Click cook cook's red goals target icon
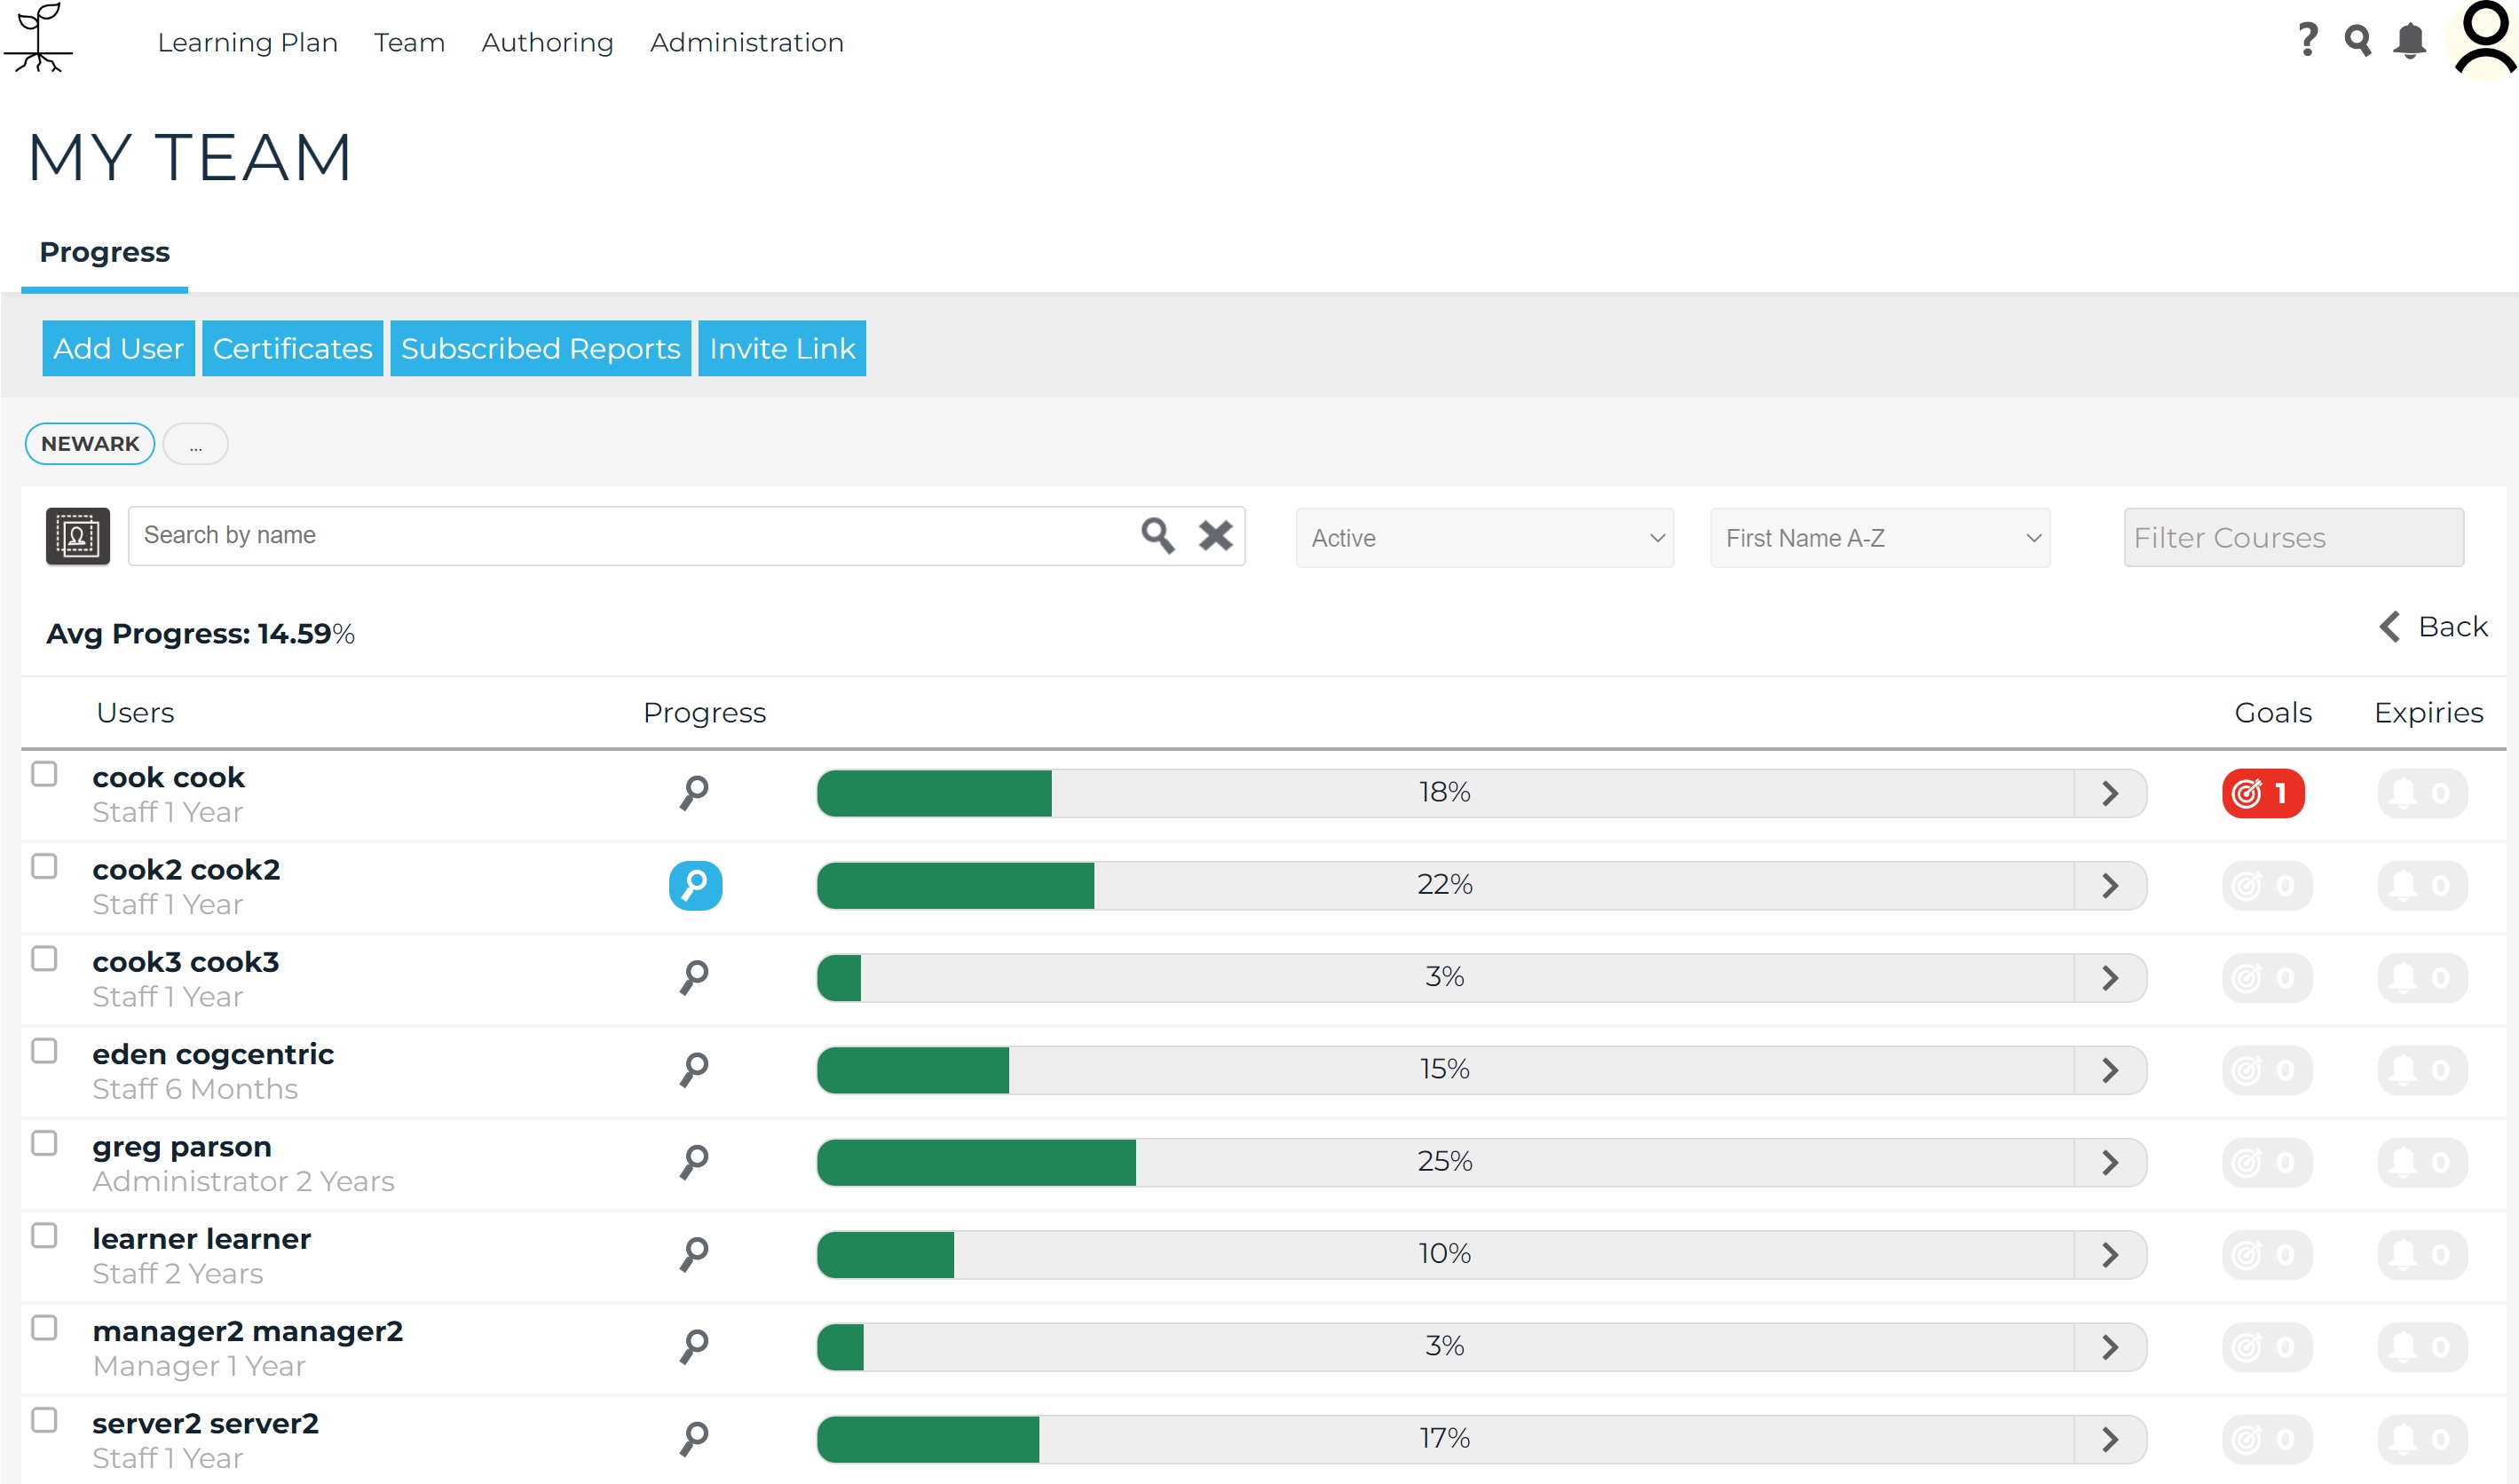 click(2263, 793)
